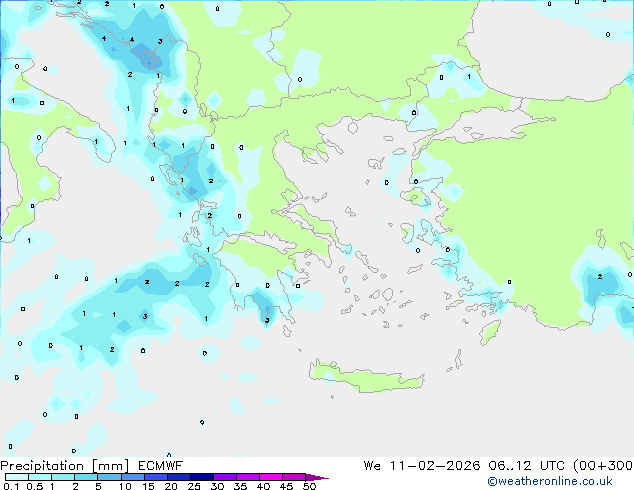Click the legend label '25'
The width and height of the screenshot is (634, 490).
pyautogui.click(x=194, y=486)
